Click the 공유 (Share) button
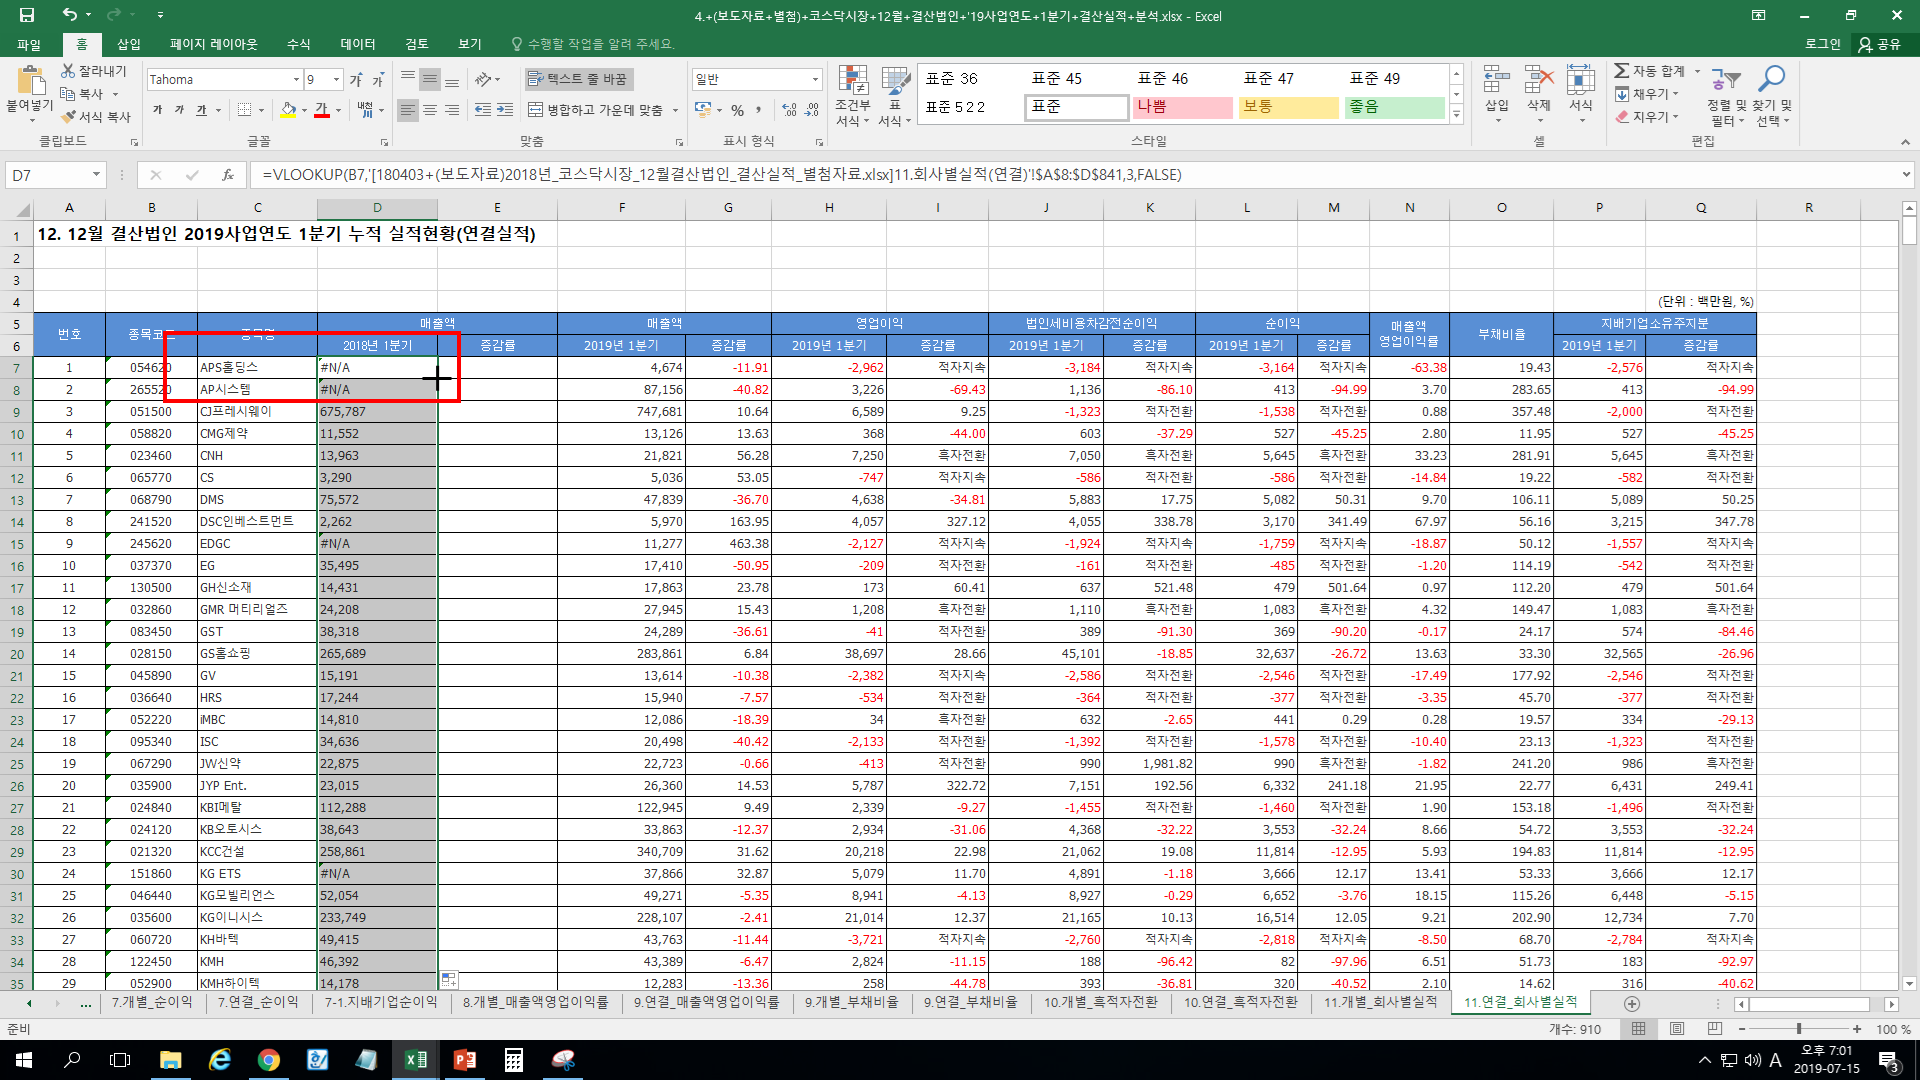This screenshot has height=1080, width=1920. point(1879,44)
